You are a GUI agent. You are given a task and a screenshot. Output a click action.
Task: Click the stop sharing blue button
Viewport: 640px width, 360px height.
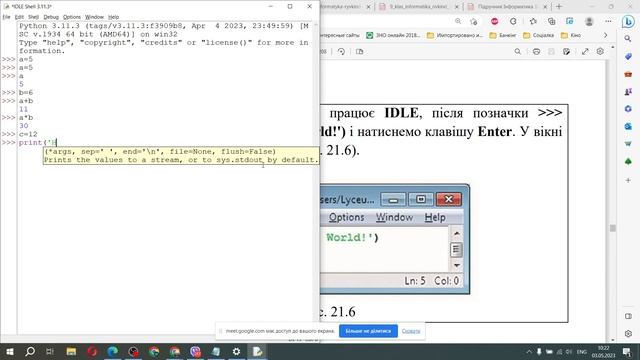pos(368,331)
